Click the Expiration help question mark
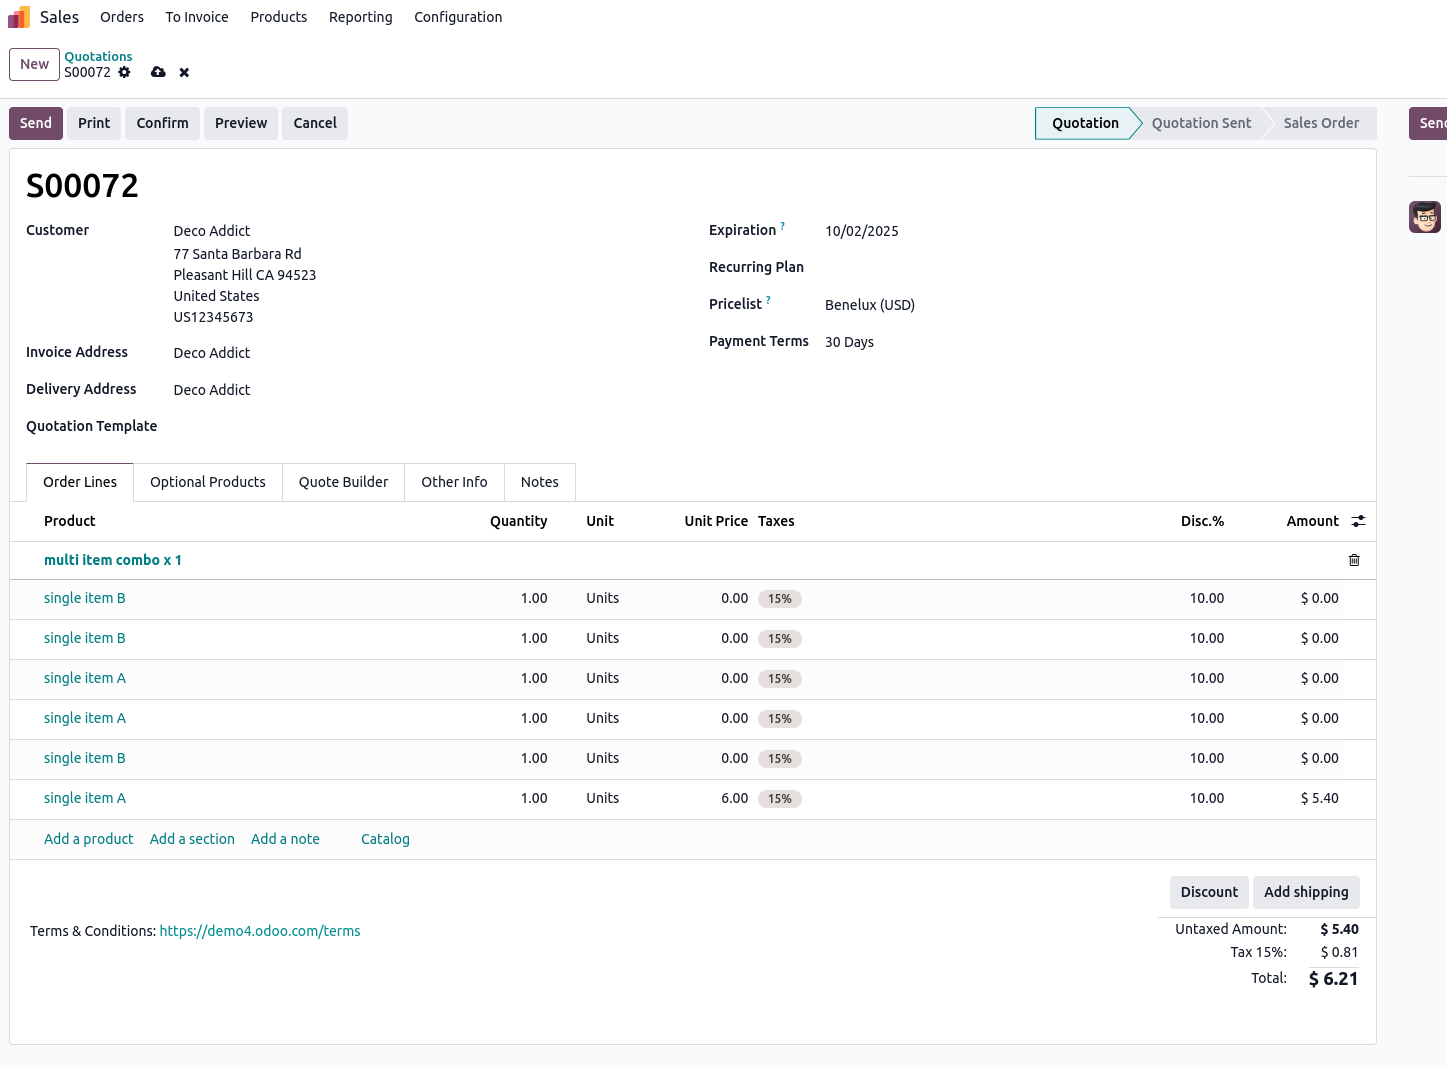 [x=782, y=226]
